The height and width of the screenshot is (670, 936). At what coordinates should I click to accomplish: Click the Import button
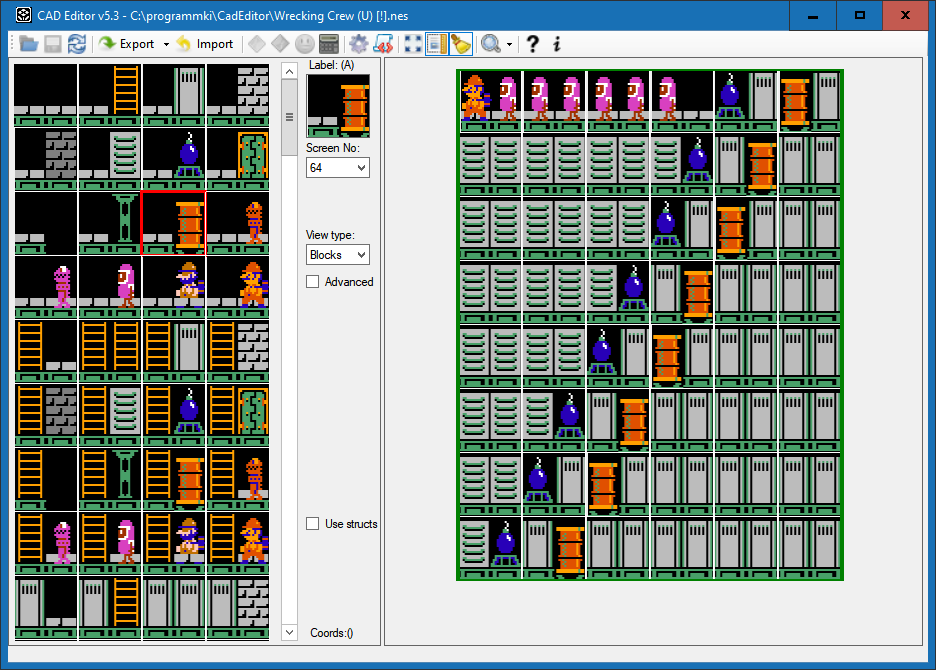point(205,44)
